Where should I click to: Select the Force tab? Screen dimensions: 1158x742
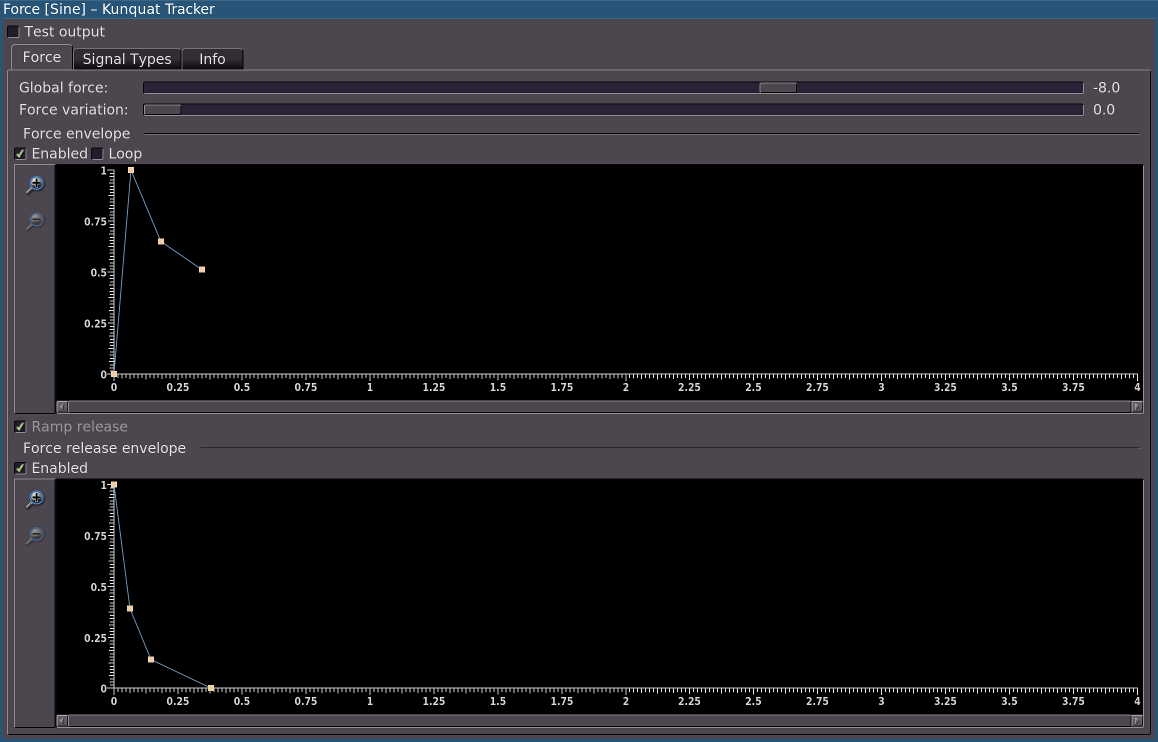[x=41, y=57]
